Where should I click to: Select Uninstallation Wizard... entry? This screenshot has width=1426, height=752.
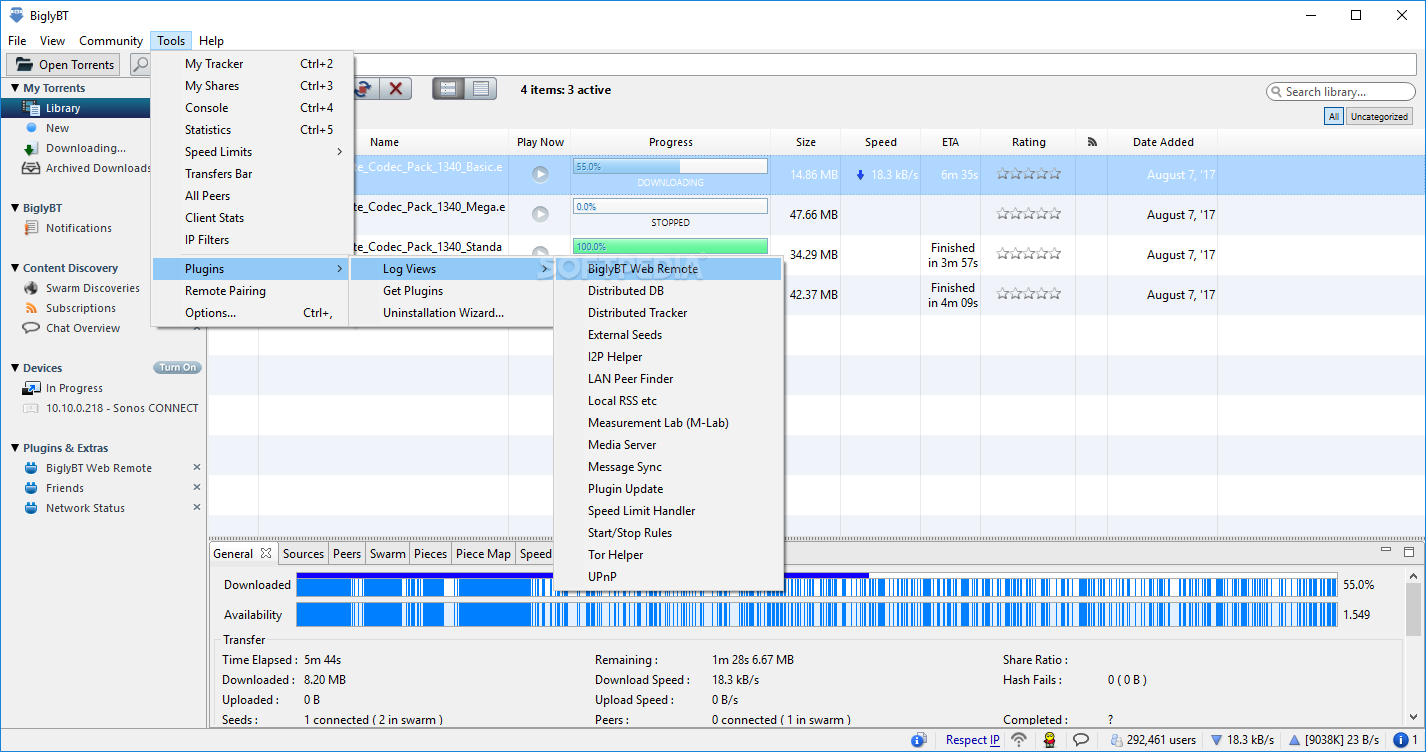pyautogui.click(x=452, y=313)
